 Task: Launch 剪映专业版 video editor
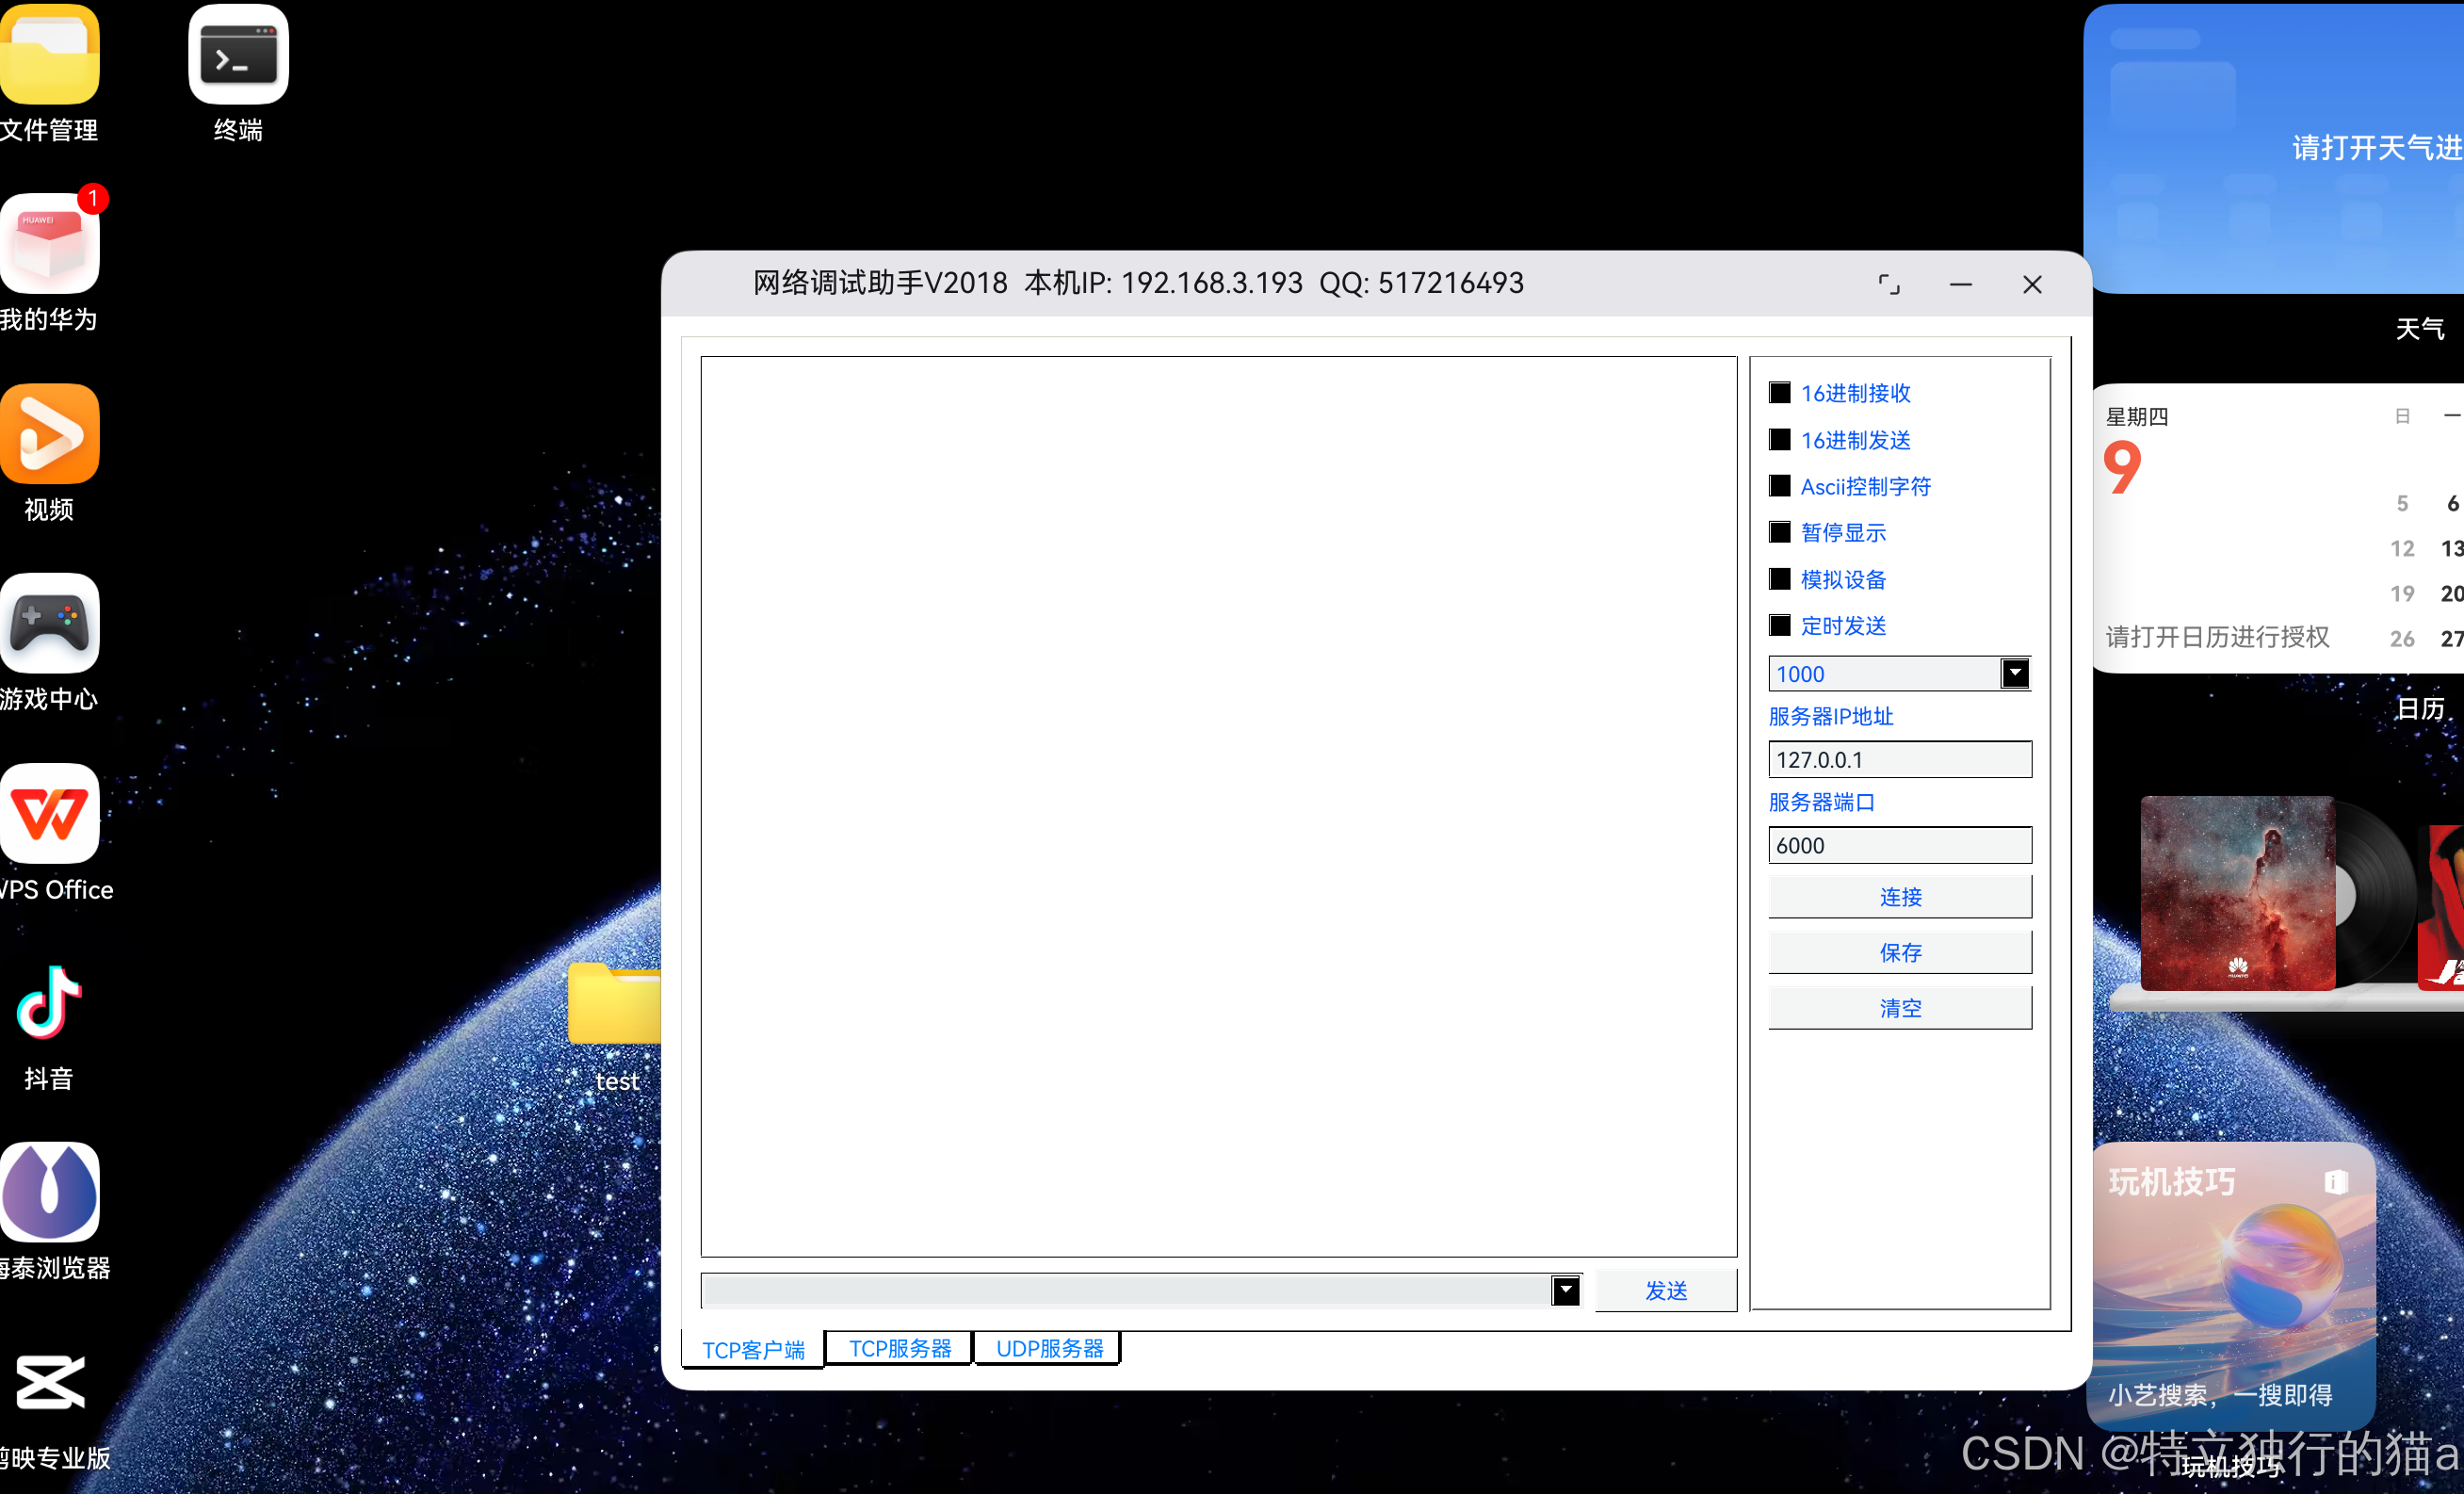[x=48, y=1382]
